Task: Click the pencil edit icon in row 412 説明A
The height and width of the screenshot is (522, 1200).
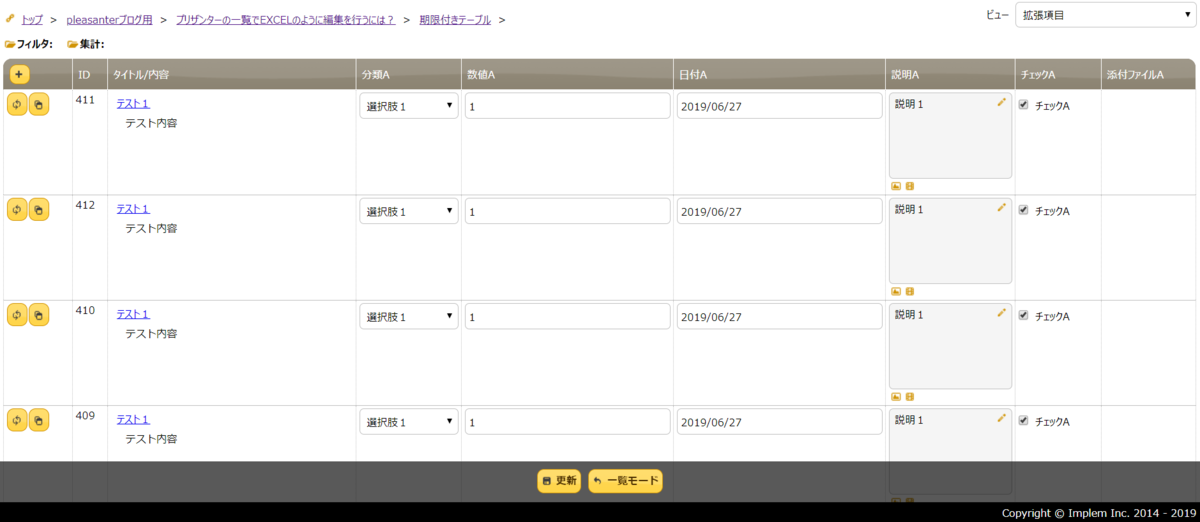Action: point(1001,207)
